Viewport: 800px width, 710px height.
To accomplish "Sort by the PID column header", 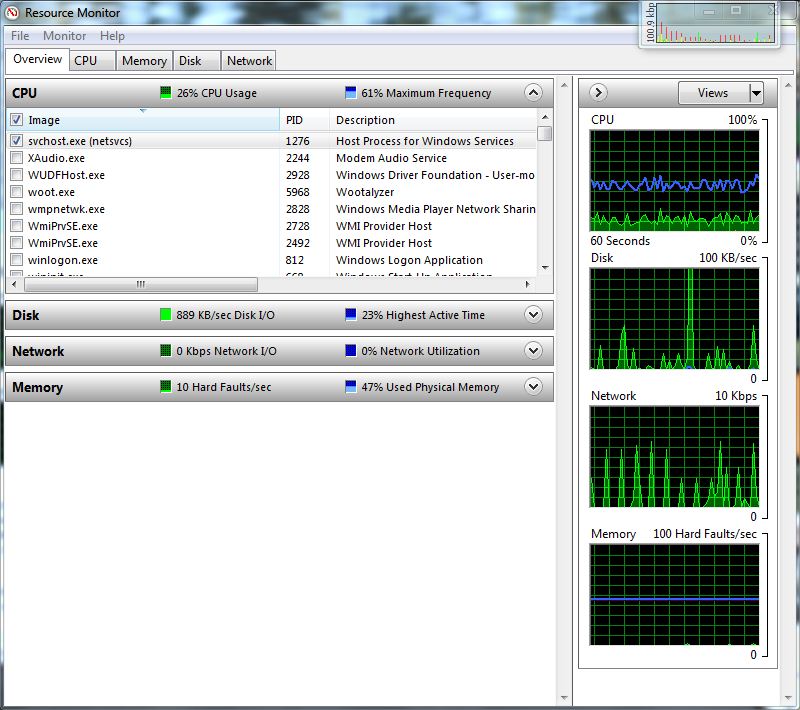I will [x=304, y=120].
